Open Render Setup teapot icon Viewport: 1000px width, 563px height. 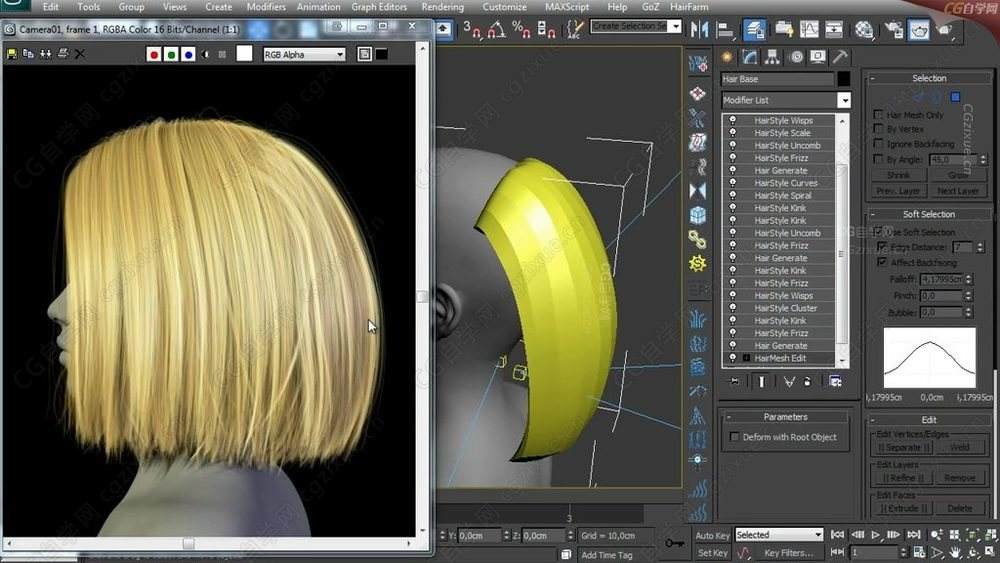point(894,29)
